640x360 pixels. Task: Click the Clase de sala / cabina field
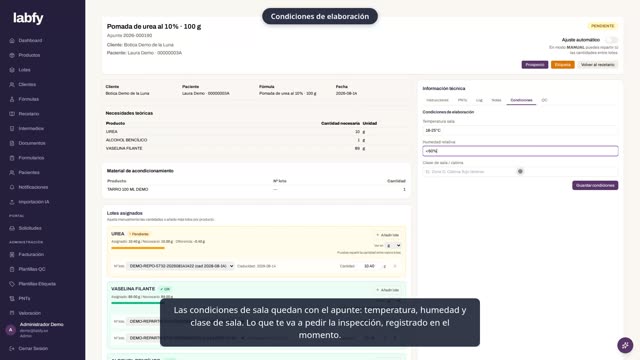[x=520, y=172]
